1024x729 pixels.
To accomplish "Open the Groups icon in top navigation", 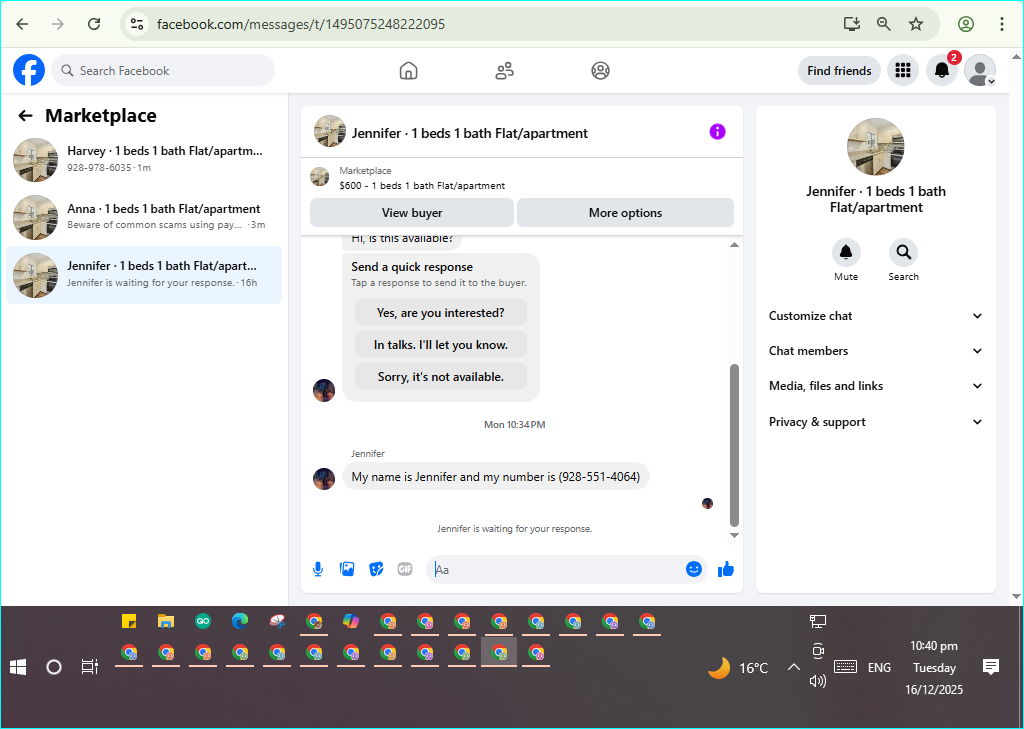I will pyautogui.click(x=600, y=71).
